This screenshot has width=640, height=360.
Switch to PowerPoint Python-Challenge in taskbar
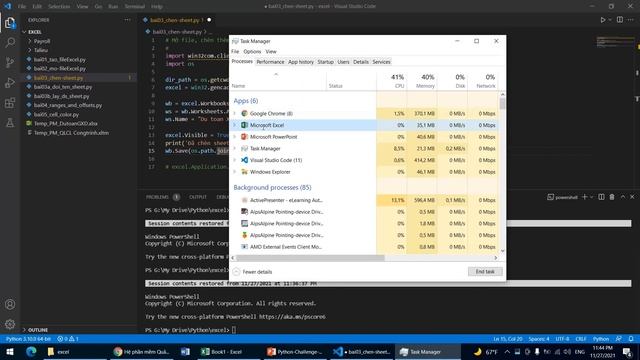pos(294,352)
